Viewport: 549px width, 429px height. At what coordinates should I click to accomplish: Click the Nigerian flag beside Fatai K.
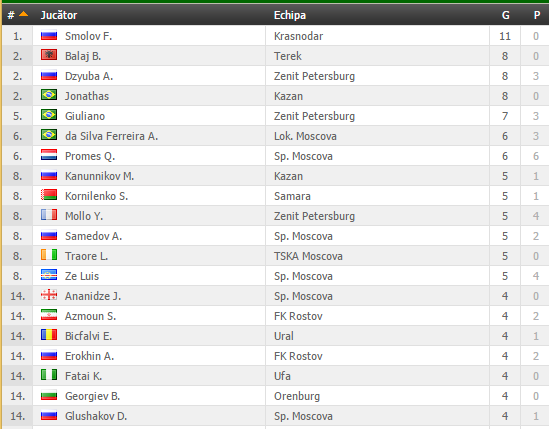tap(49, 375)
